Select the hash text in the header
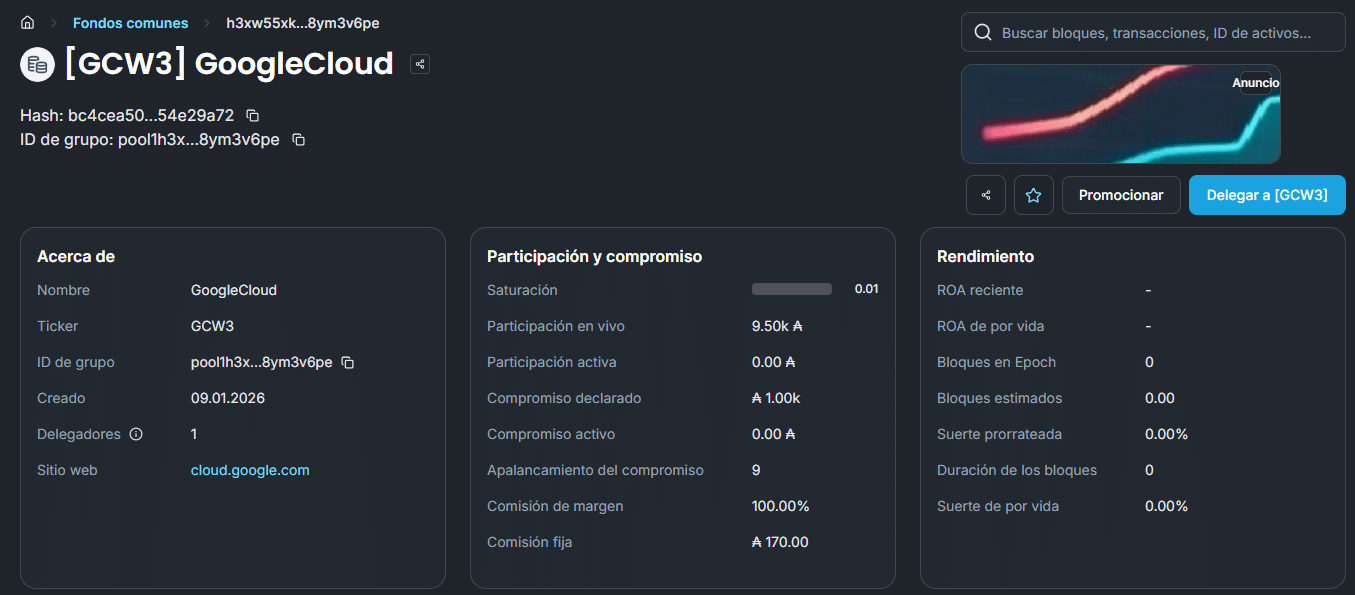Viewport: 1355px width, 595px height. [150, 115]
